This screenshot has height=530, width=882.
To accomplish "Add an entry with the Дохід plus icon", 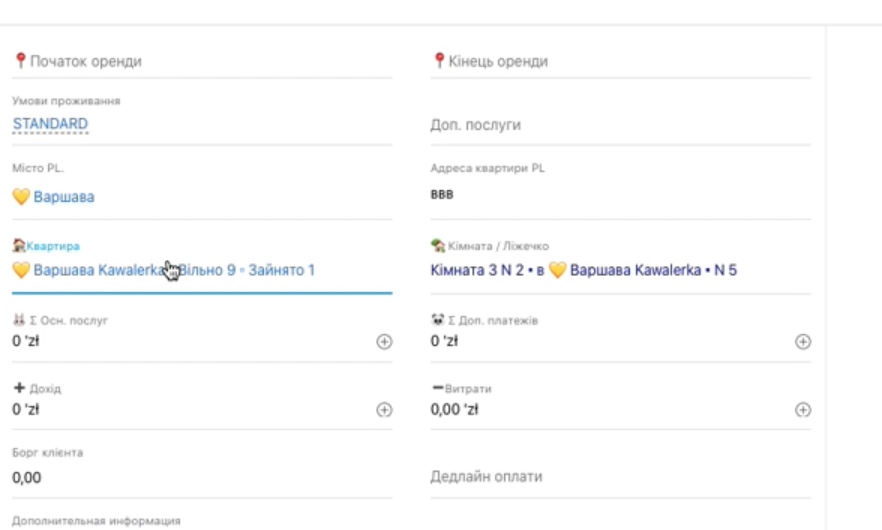I will tap(384, 410).
